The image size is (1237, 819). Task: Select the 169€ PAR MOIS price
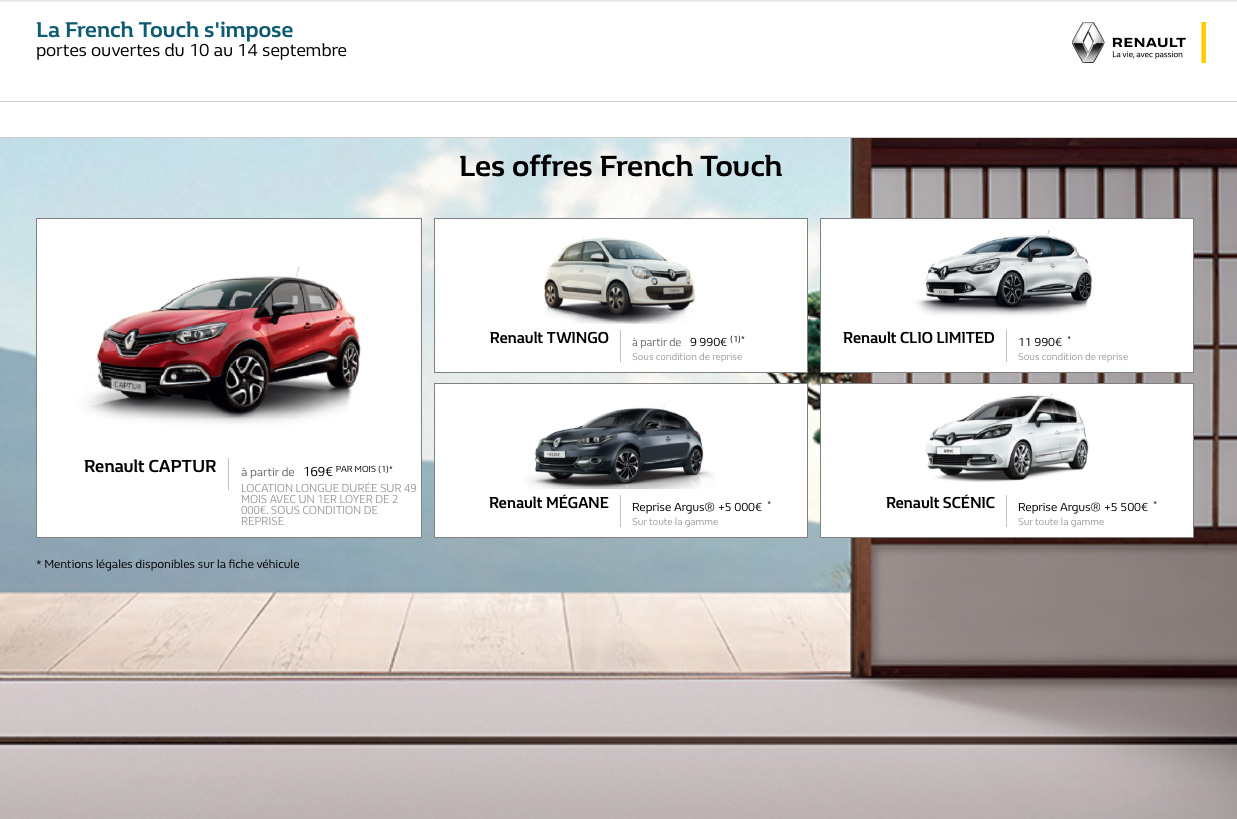348,471
